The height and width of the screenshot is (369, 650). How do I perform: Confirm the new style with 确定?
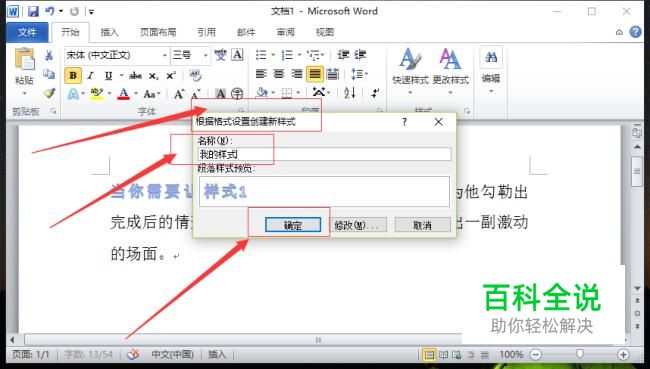[293, 225]
